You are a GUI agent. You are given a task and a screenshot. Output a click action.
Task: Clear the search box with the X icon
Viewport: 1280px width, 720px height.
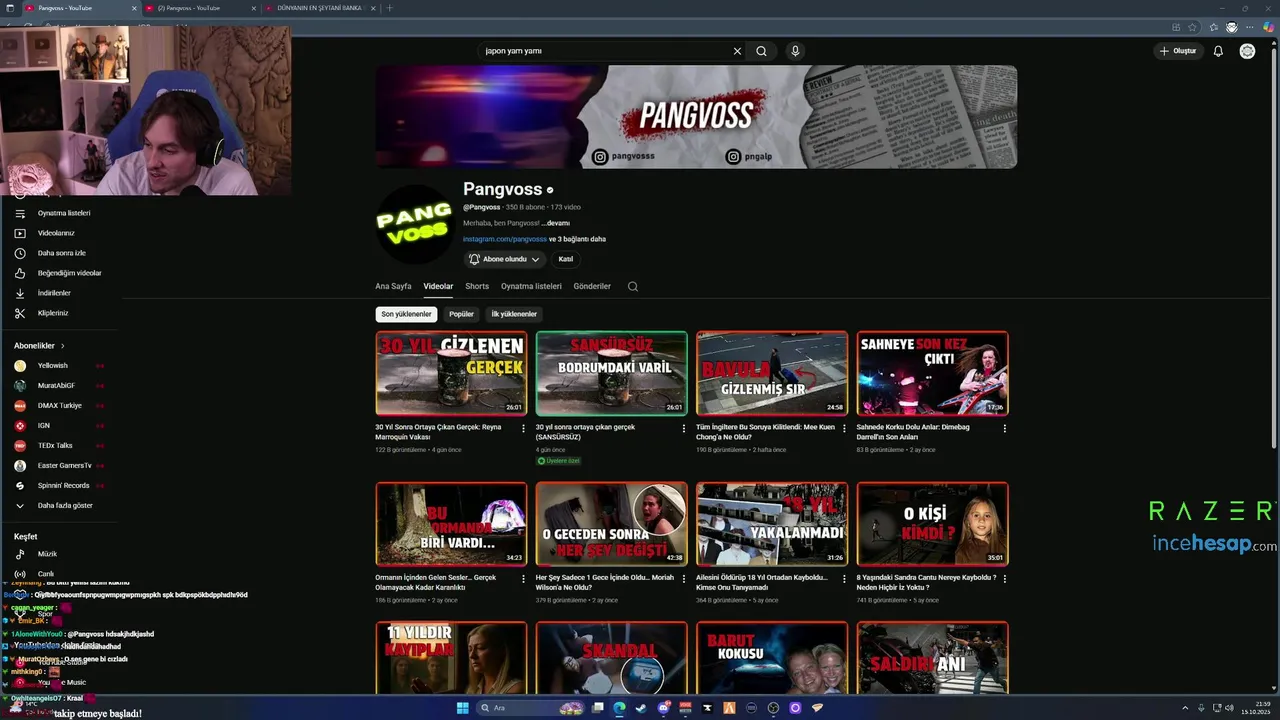tap(737, 51)
